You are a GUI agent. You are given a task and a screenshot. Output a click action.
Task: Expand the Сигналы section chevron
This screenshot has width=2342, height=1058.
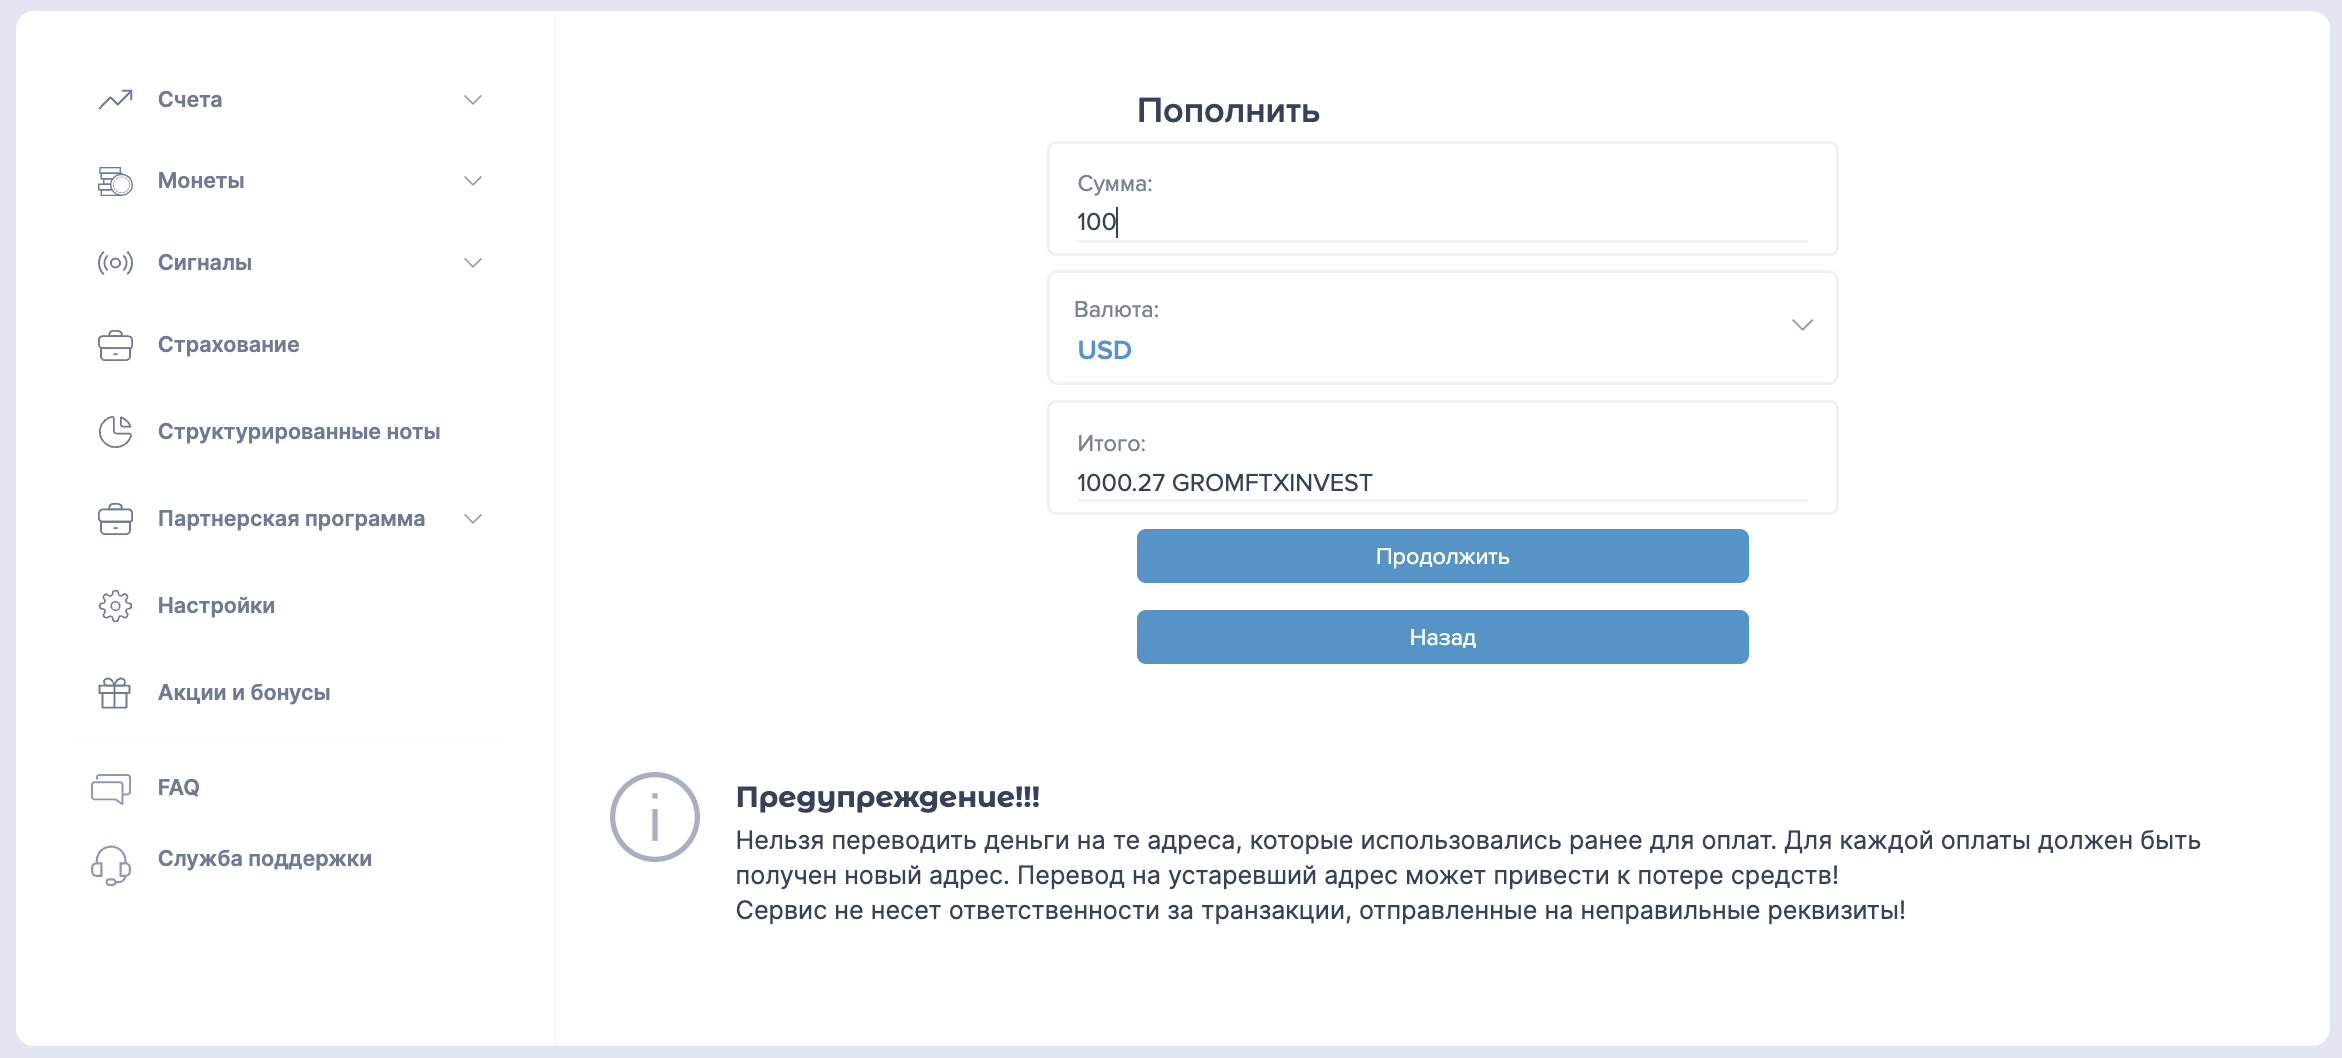pyautogui.click(x=473, y=263)
